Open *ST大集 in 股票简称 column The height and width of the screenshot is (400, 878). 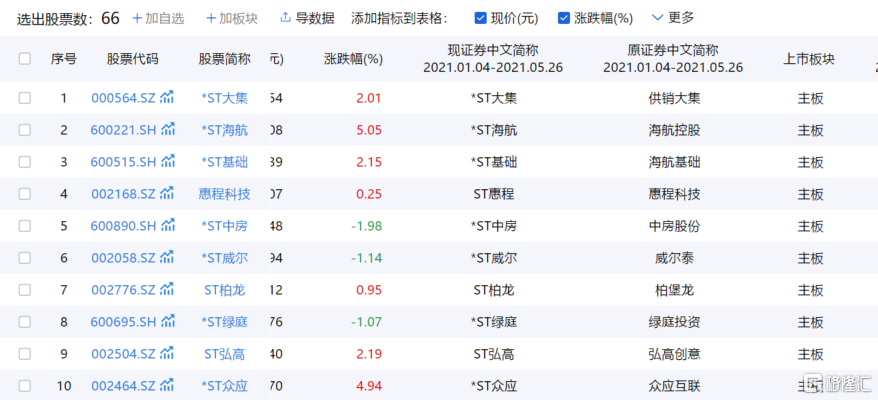pyautogui.click(x=225, y=98)
